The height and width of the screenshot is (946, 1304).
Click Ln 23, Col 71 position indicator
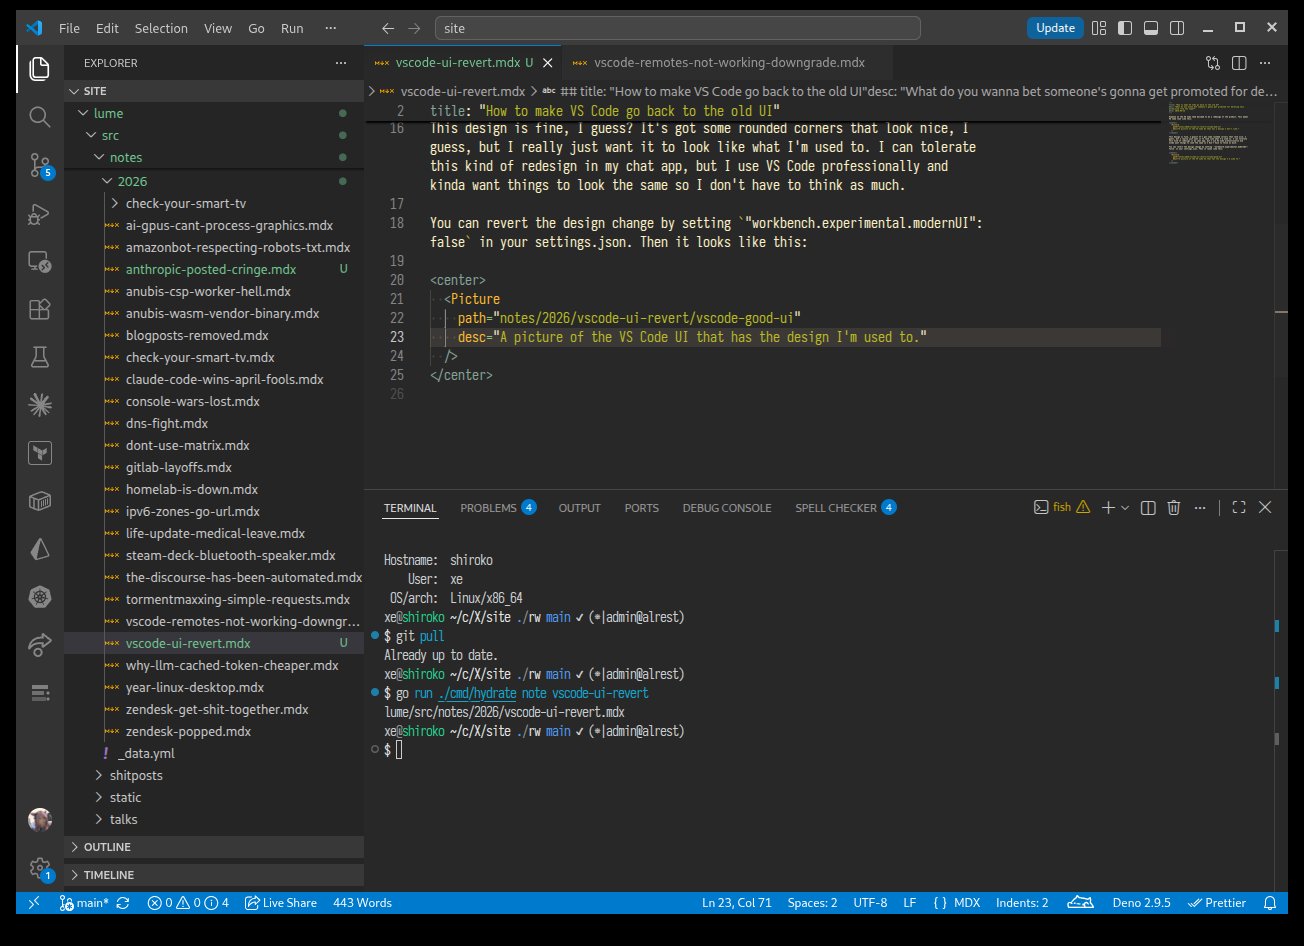click(738, 903)
